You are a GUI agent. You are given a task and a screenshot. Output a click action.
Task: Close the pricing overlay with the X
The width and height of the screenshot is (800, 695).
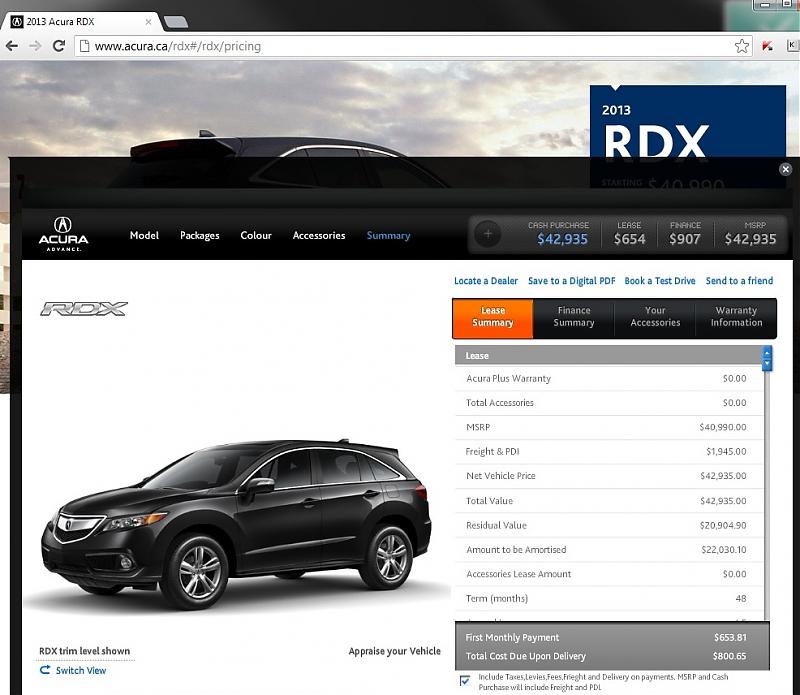click(785, 169)
